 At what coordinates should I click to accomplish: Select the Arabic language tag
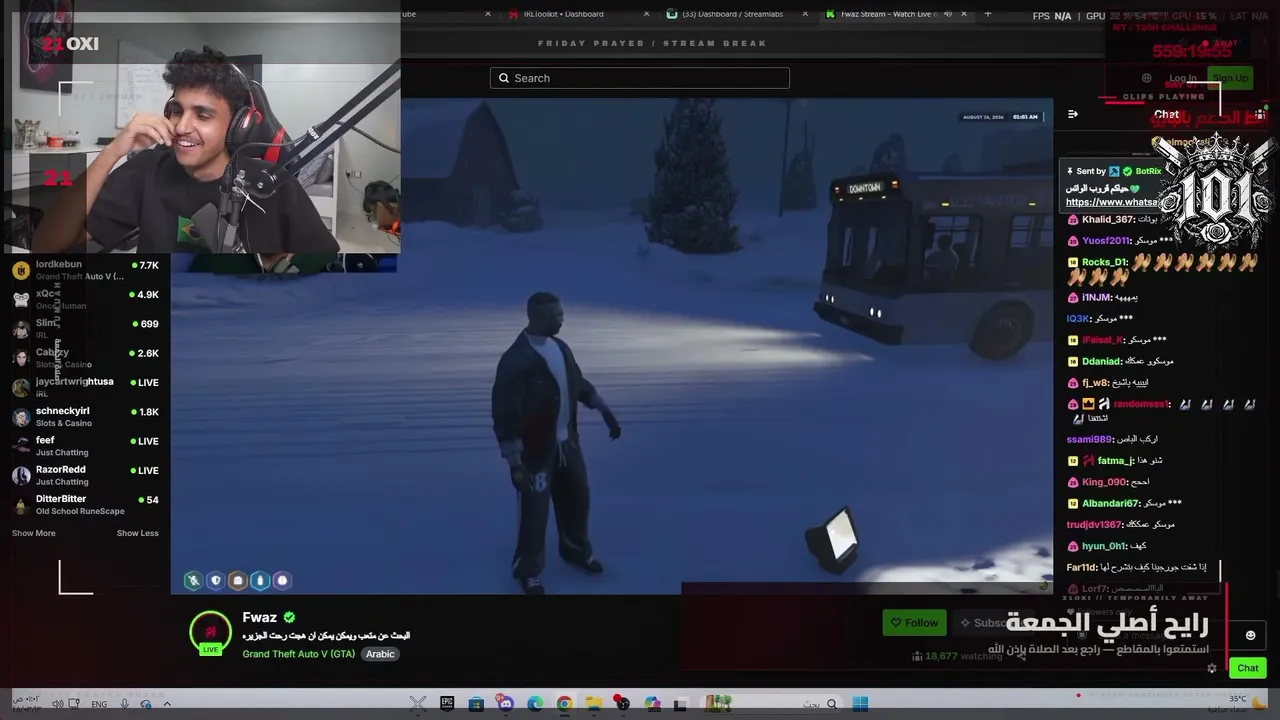pos(380,654)
